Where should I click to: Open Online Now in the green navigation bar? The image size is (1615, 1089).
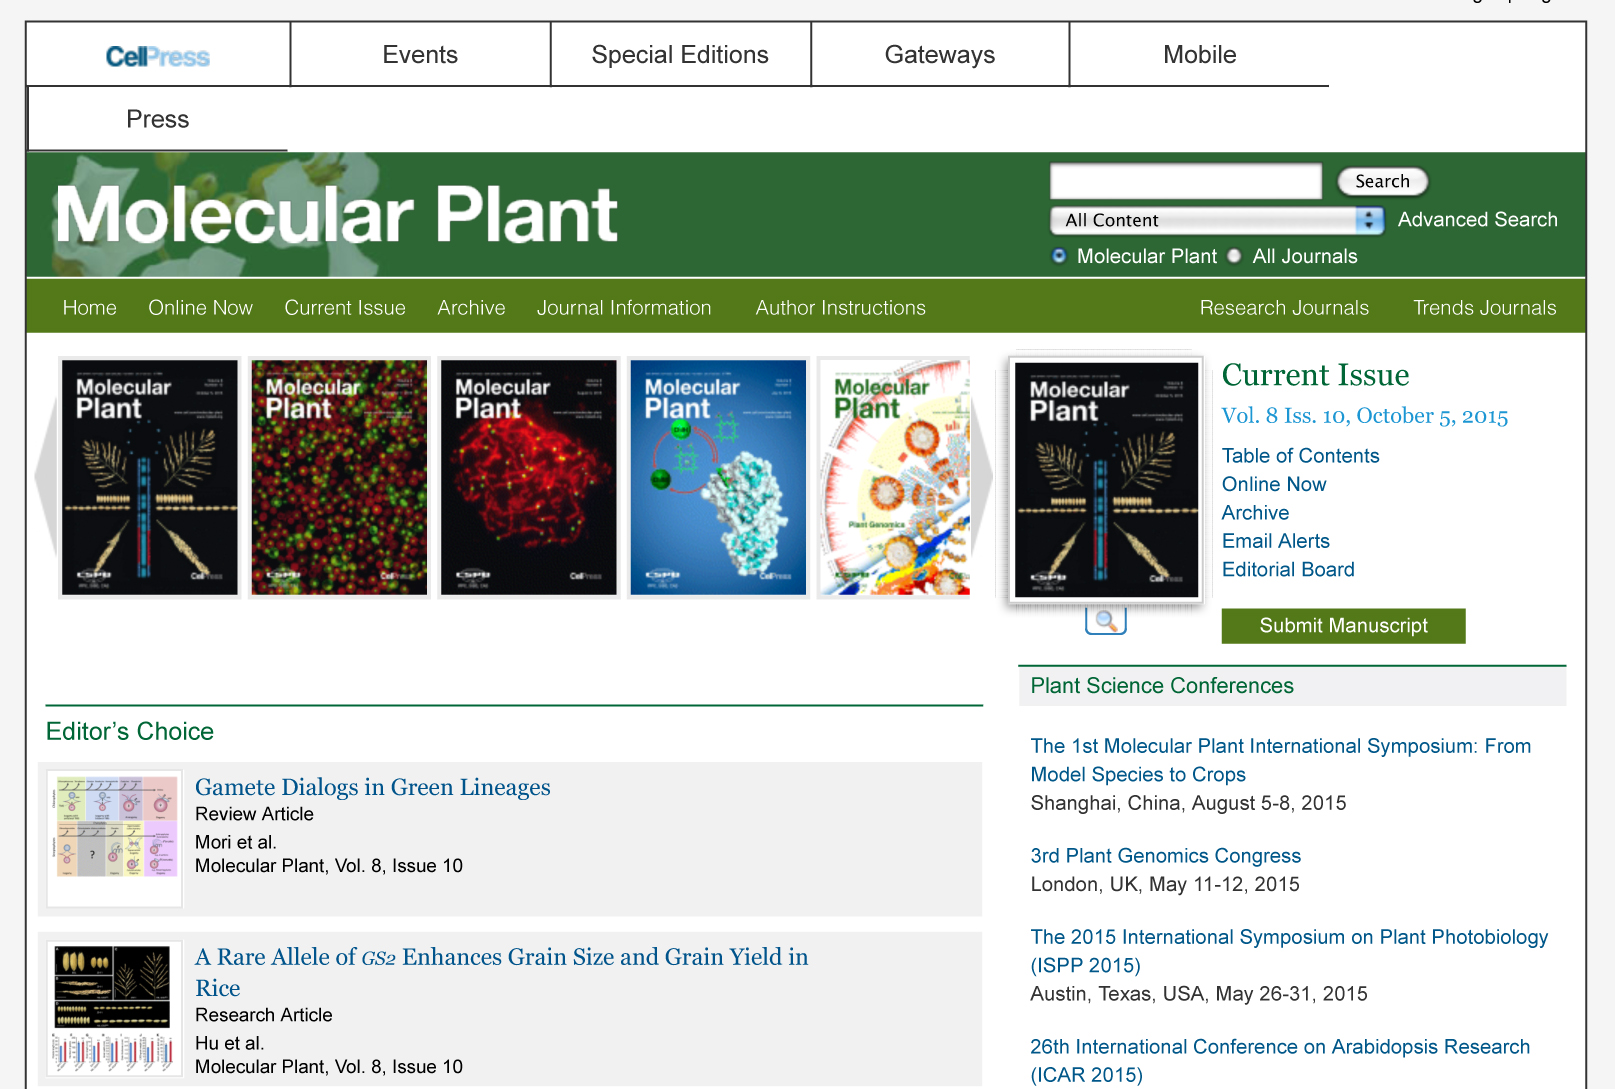click(x=200, y=308)
